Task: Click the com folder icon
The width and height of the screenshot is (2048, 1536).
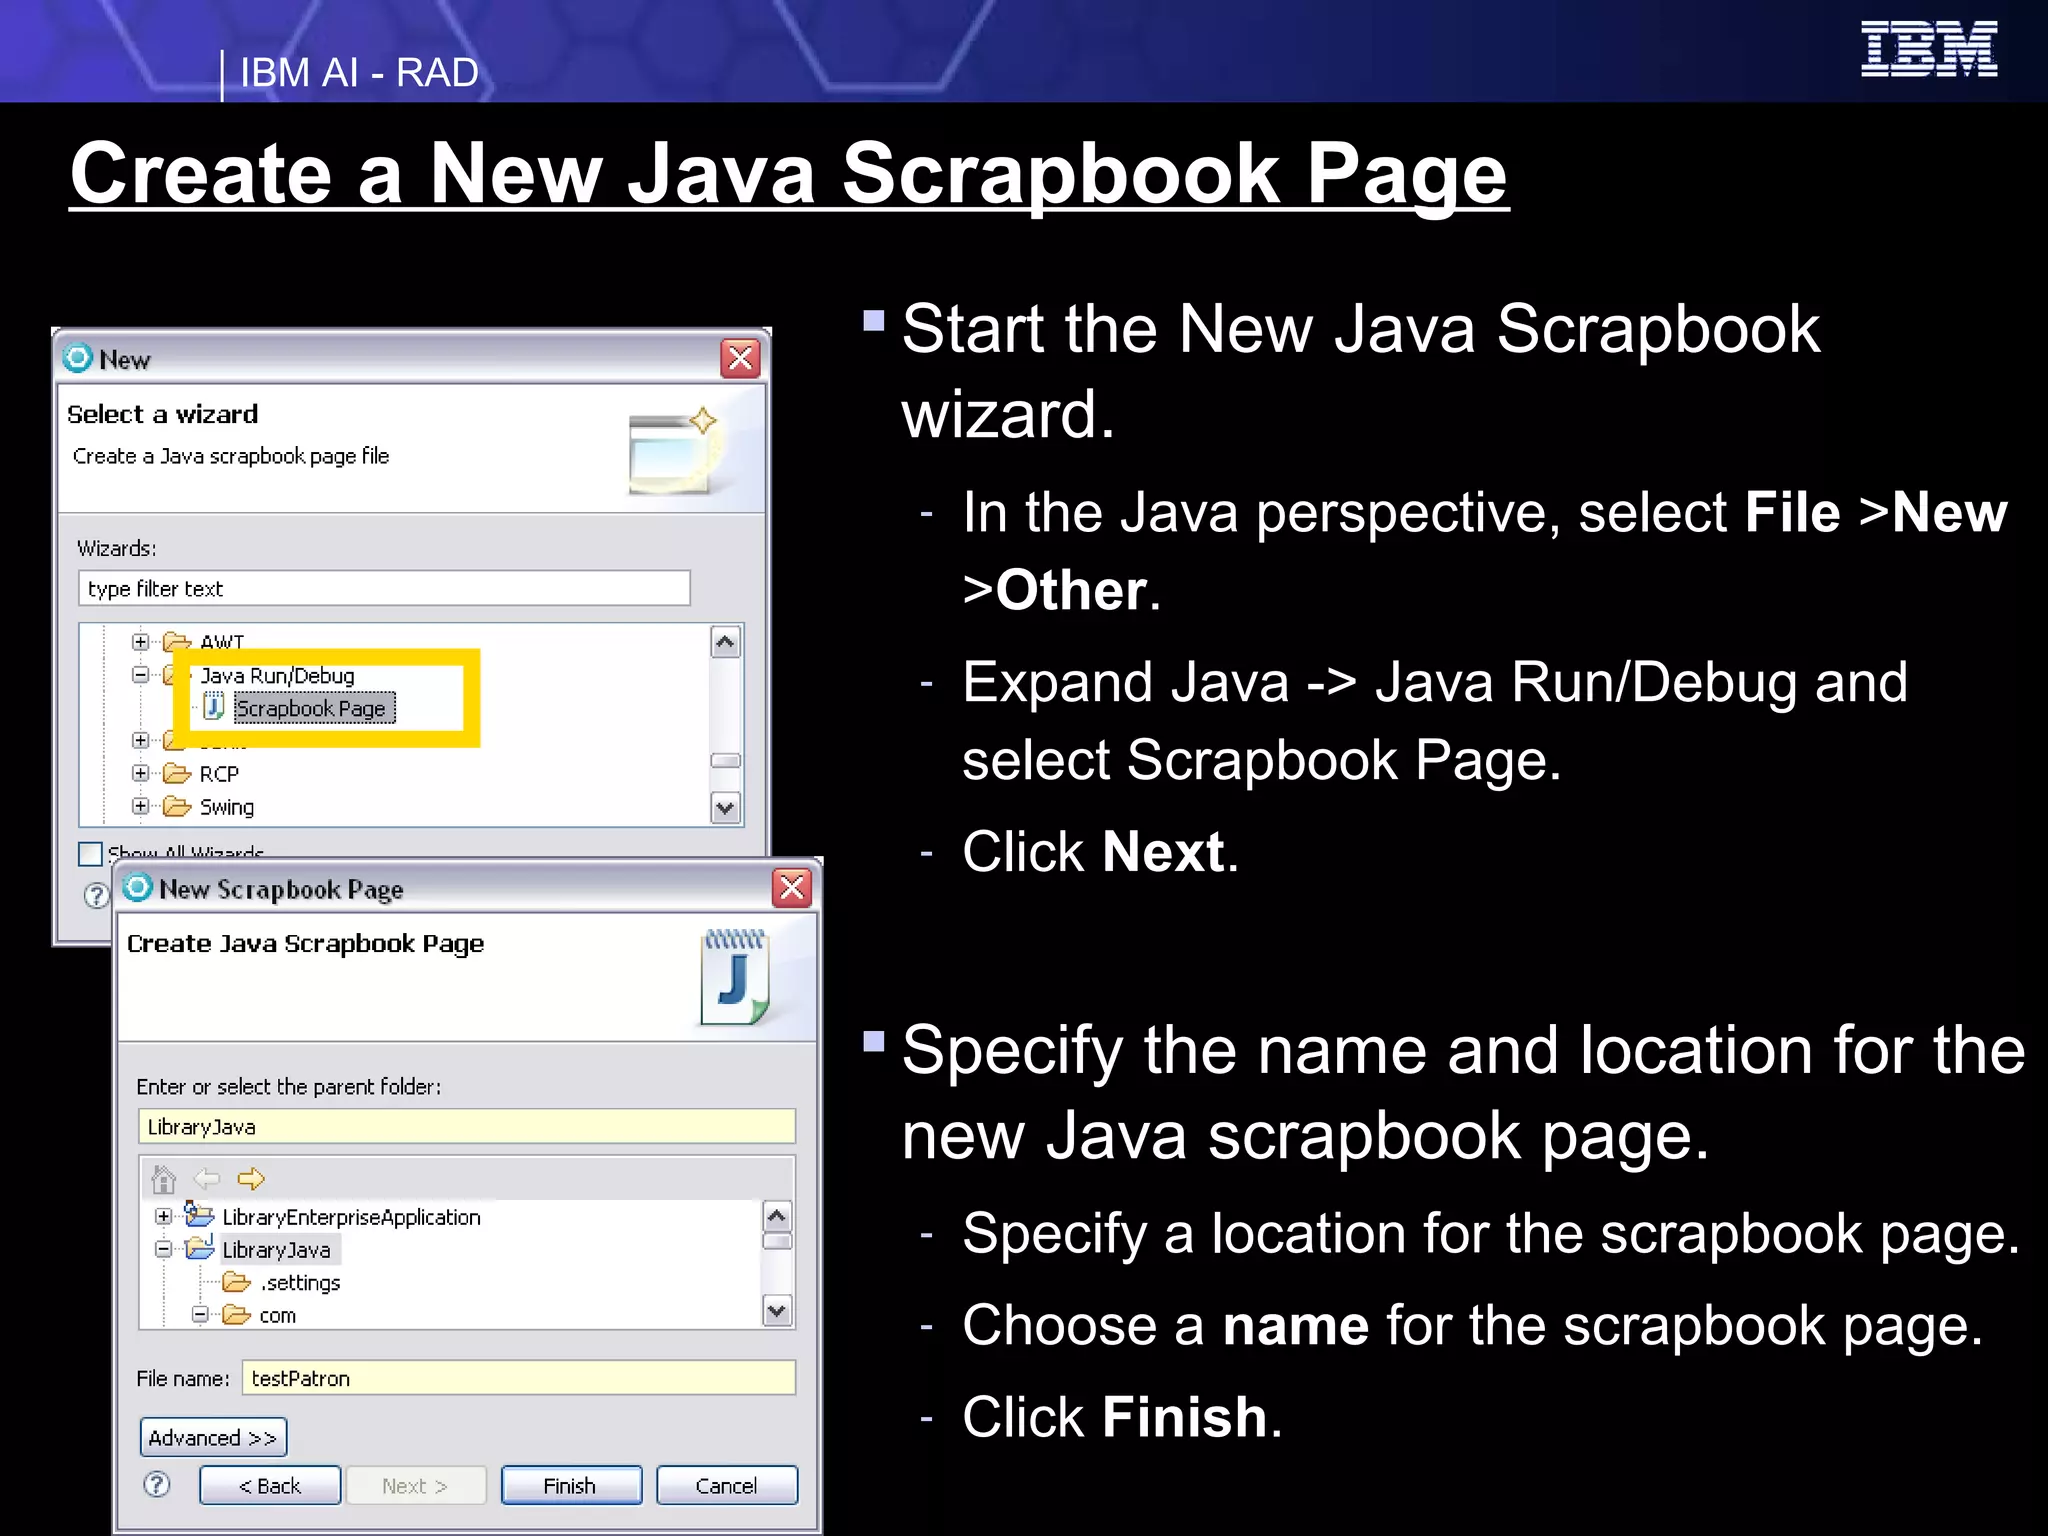Action: coord(237,1314)
